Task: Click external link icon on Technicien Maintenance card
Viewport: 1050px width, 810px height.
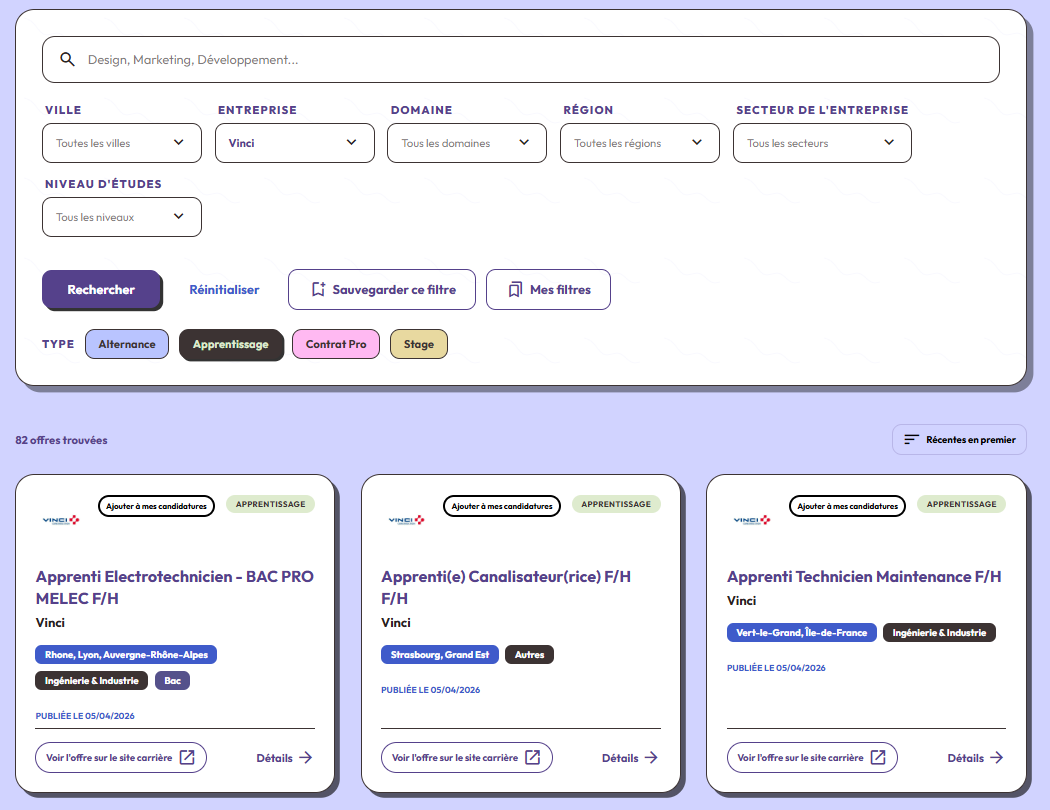Action: click(x=878, y=757)
